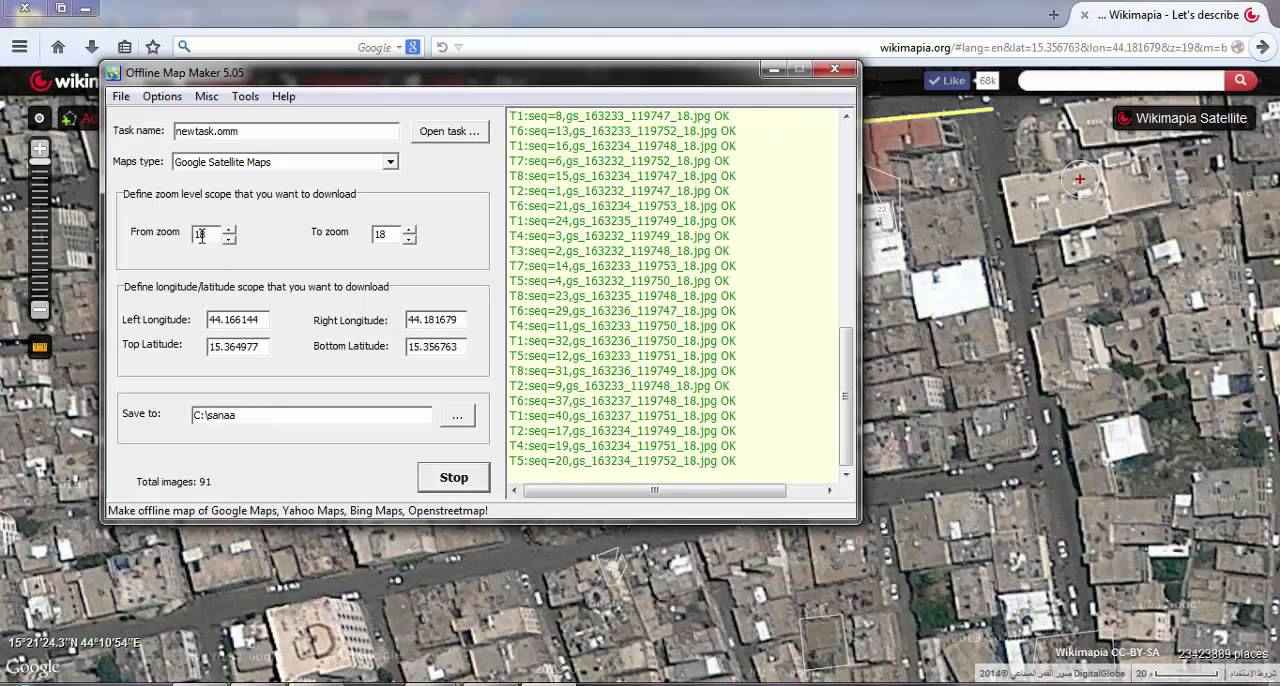
Task: Click Wikimapia zoom in plus button
Action: [40, 149]
